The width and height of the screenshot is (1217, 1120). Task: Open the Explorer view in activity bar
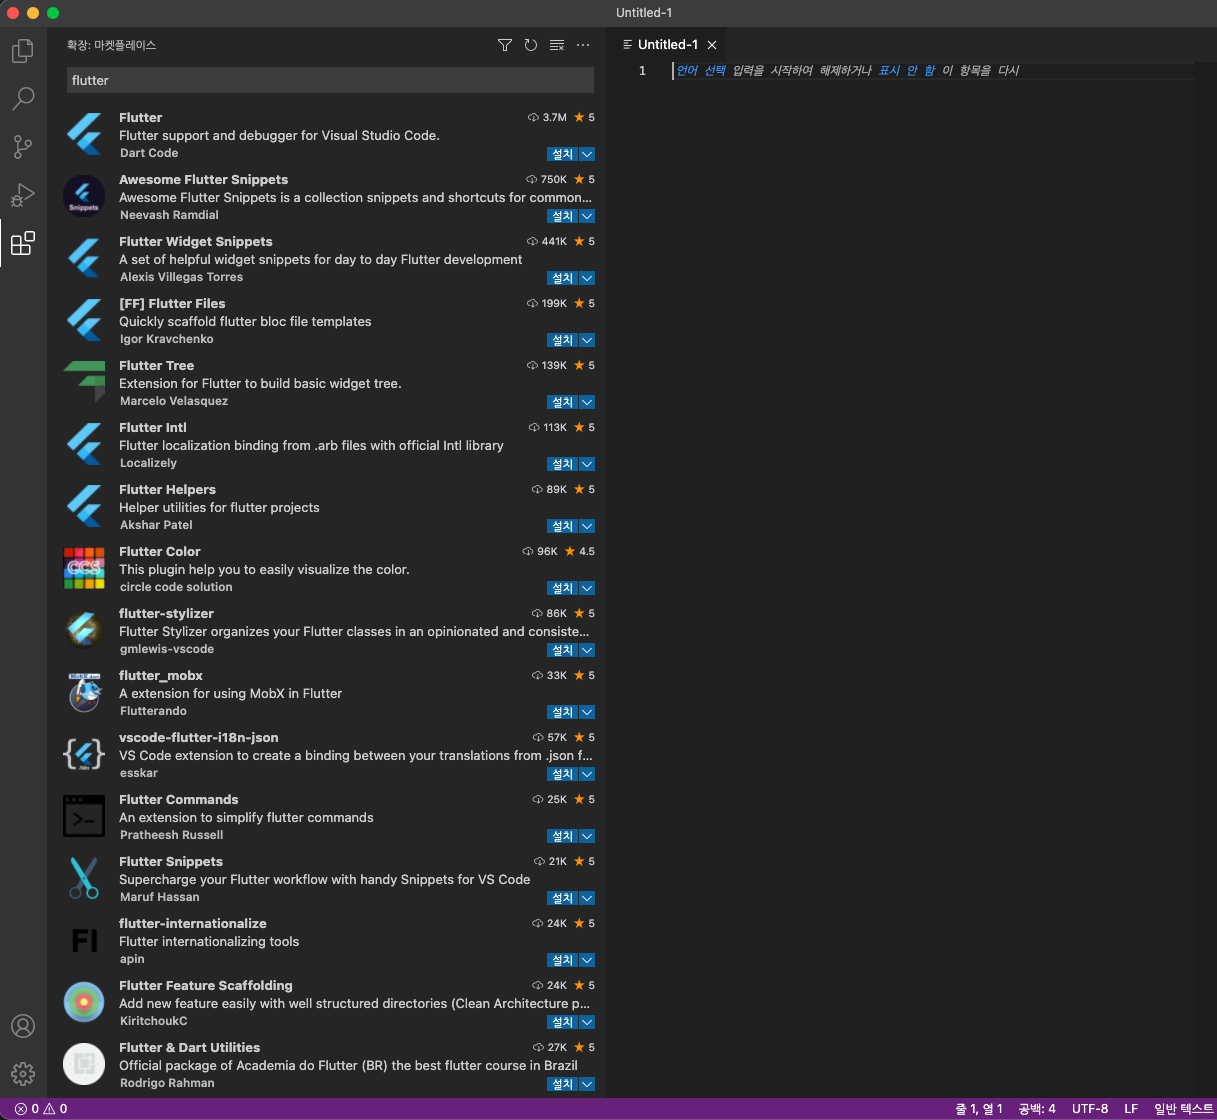23,50
